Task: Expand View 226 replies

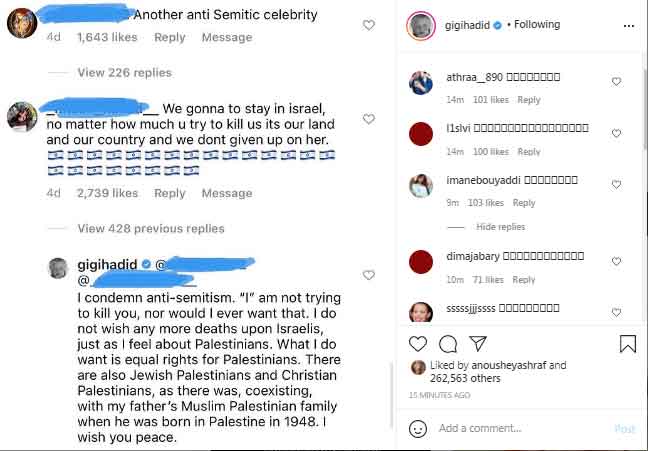Action: coord(124,72)
